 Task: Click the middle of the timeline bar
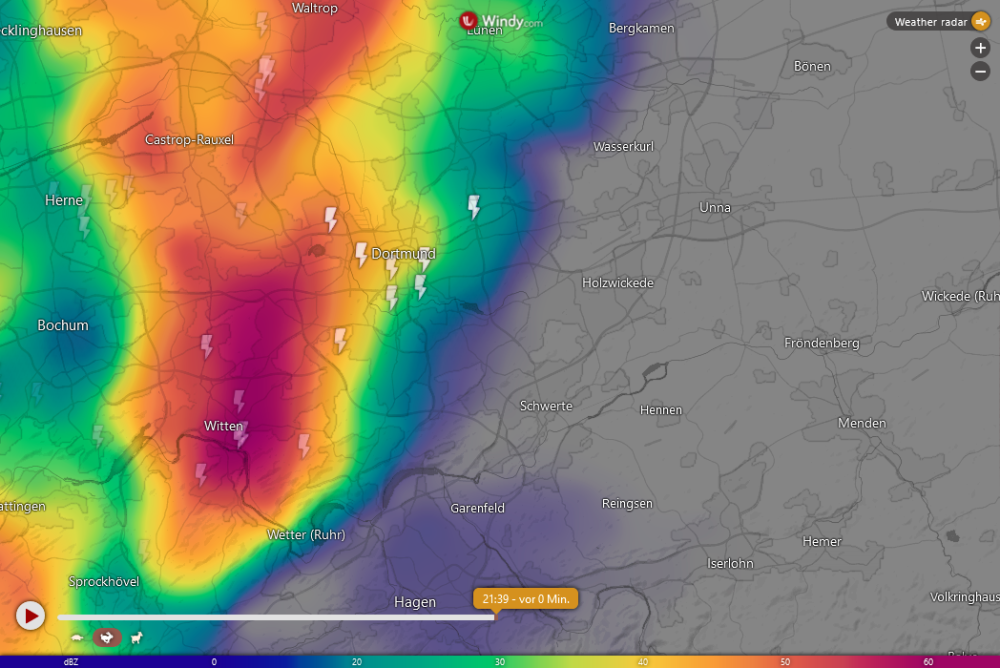[x=275, y=617]
